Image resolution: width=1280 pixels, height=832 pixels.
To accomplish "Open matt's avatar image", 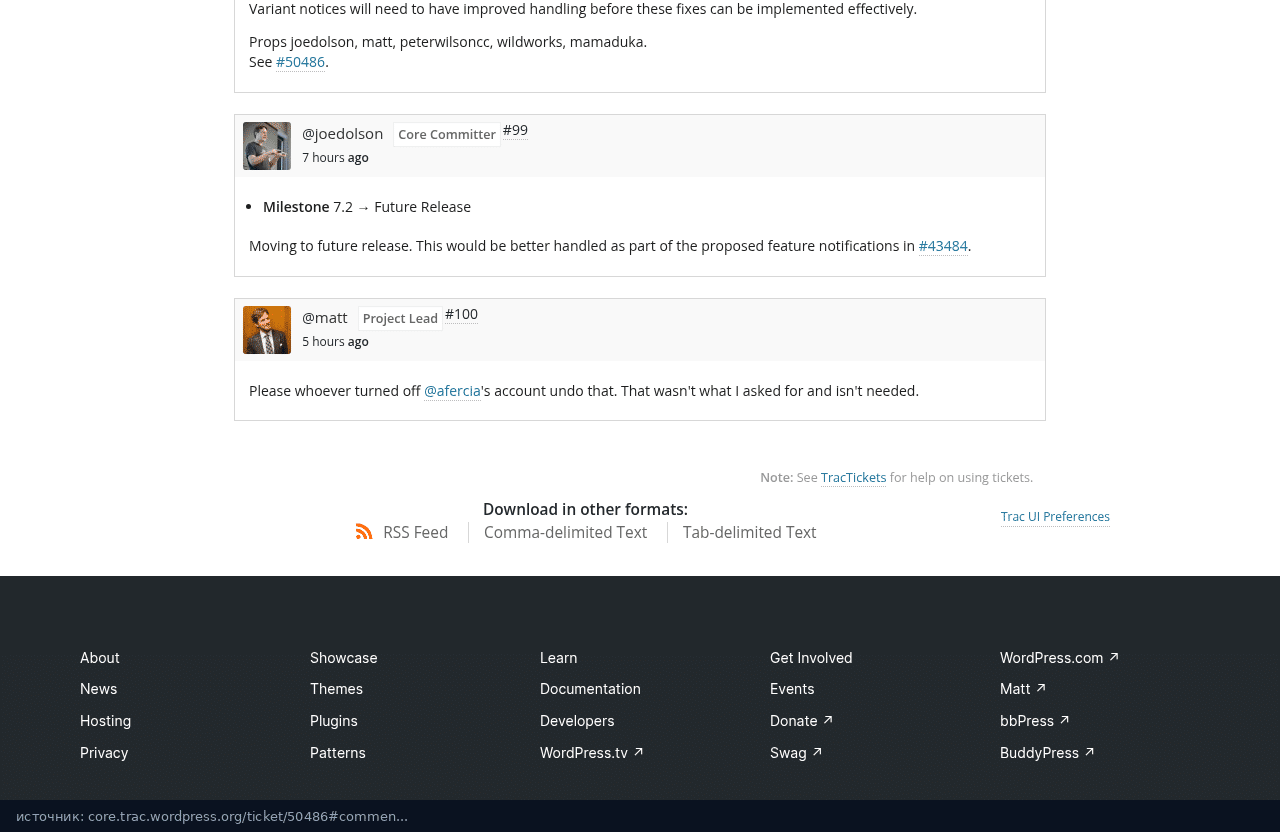I will 267,330.
